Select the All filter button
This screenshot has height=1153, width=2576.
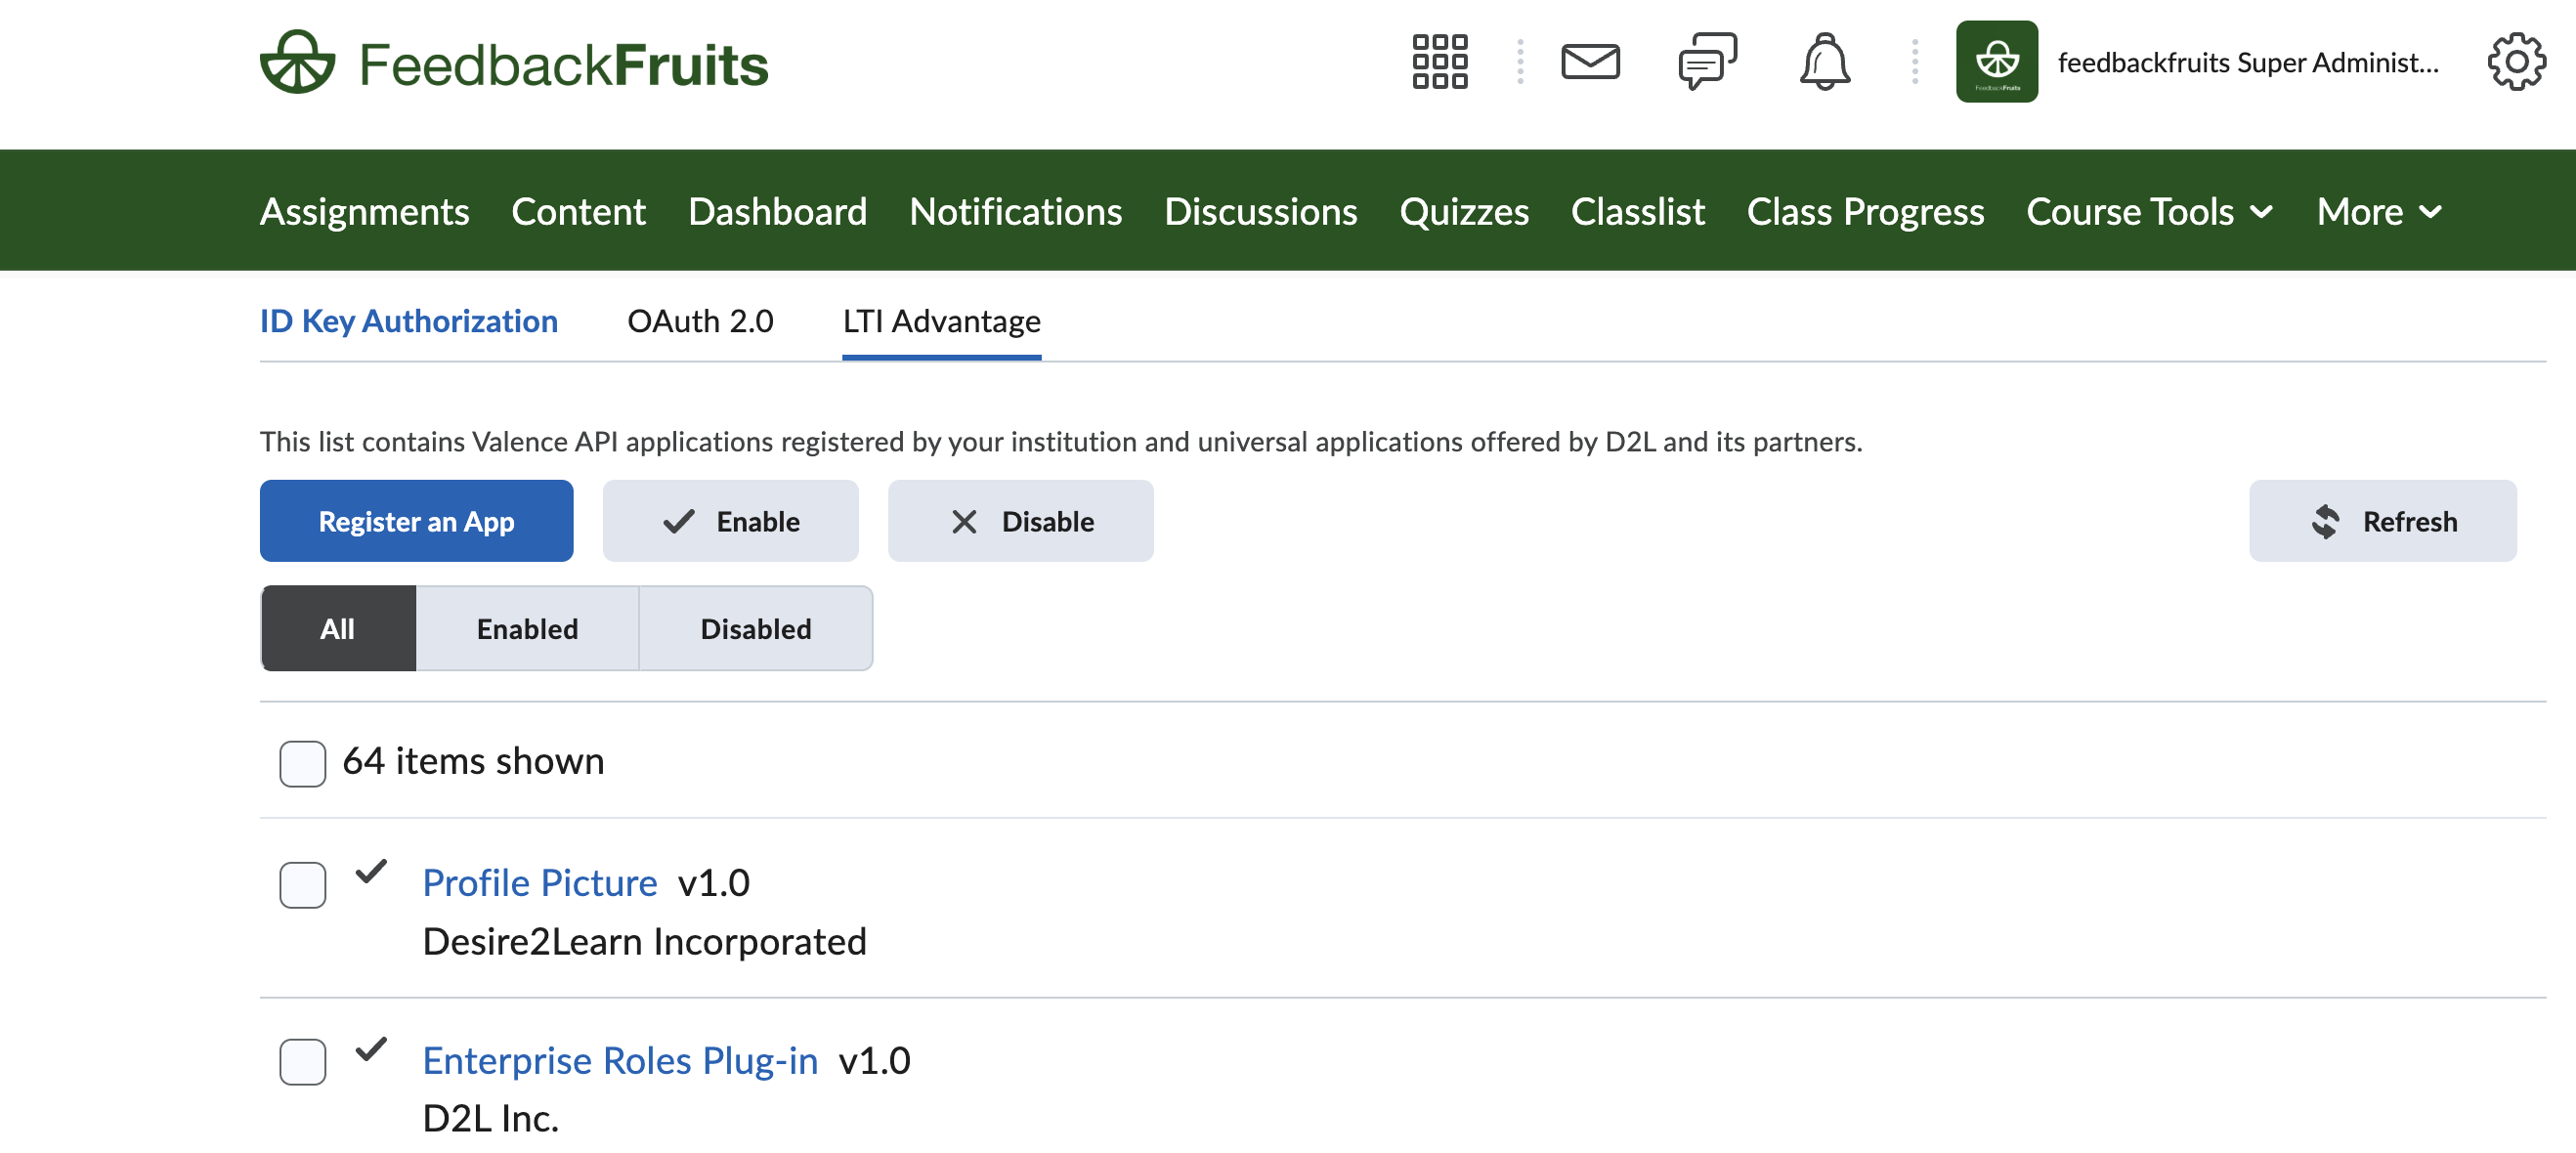click(x=338, y=628)
